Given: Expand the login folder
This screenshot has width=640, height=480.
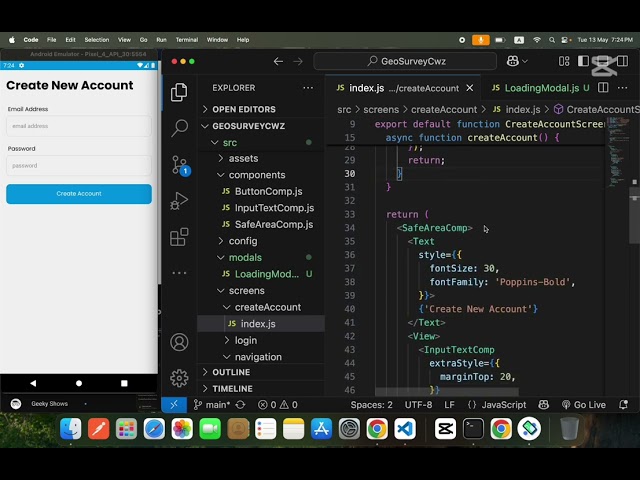Looking at the screenshot, I should tap(261, 340).
